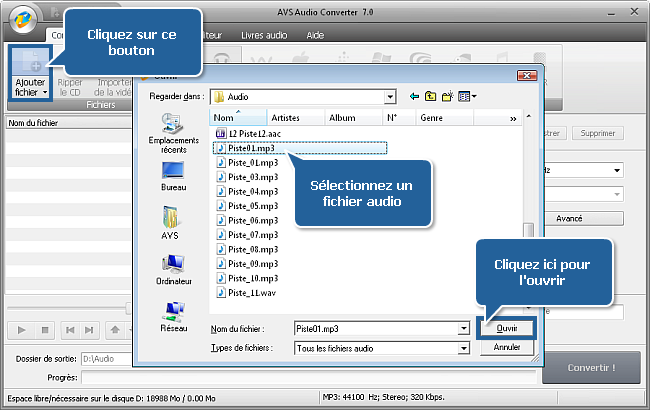Image resolution: width=650 pixels, height=410 pixels.
Task: Click the Ouvrir button
Action: [x=507, y=328]
